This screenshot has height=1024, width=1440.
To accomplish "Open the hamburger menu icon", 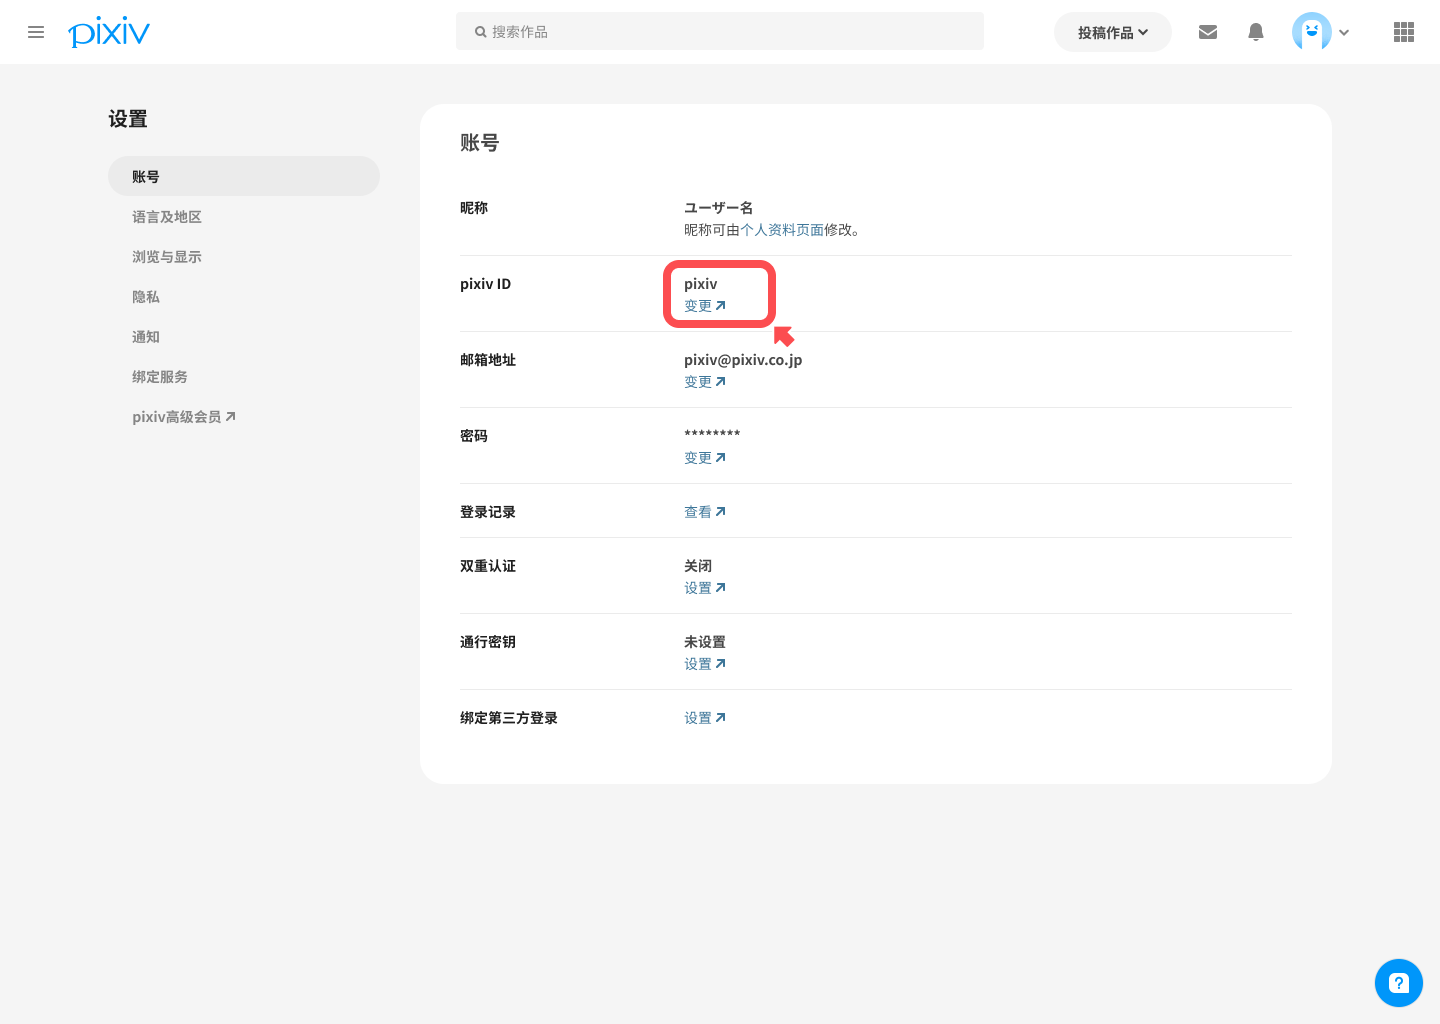I will 36,32.
